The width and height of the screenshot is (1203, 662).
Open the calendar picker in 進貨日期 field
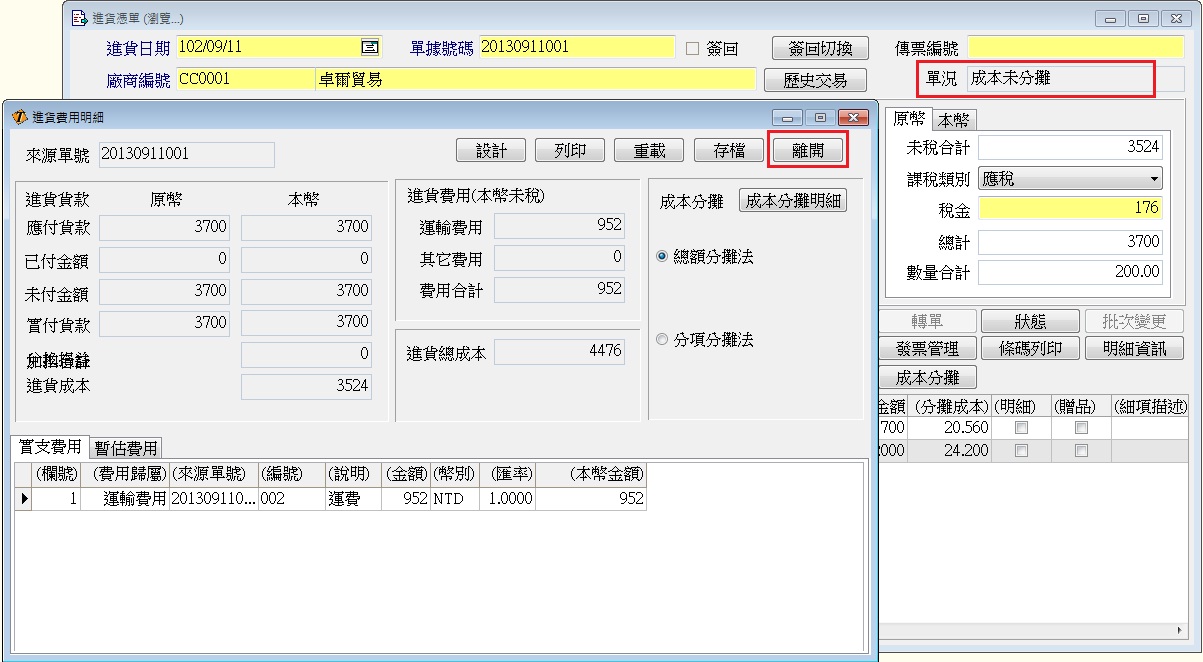[x=369, y=47]
